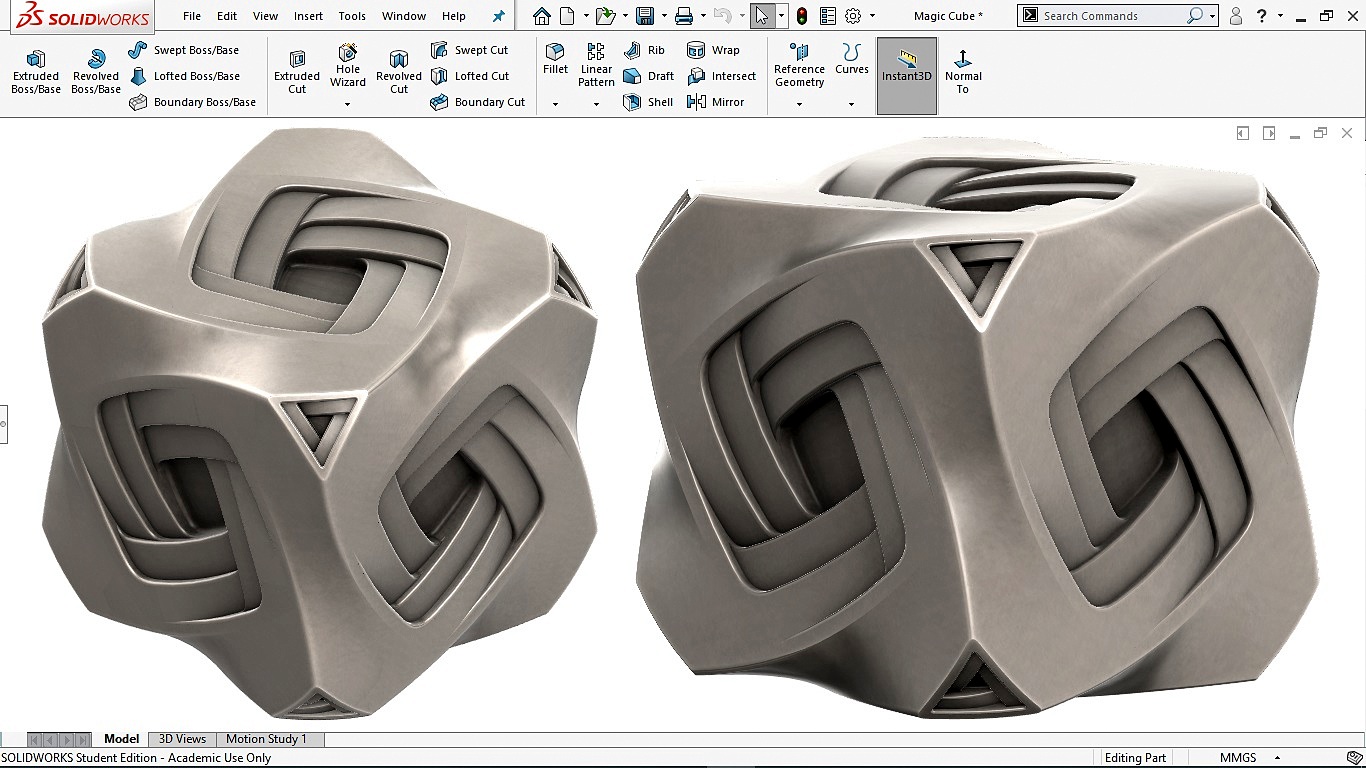Select the Wrap feature

[x=714, y=50]
